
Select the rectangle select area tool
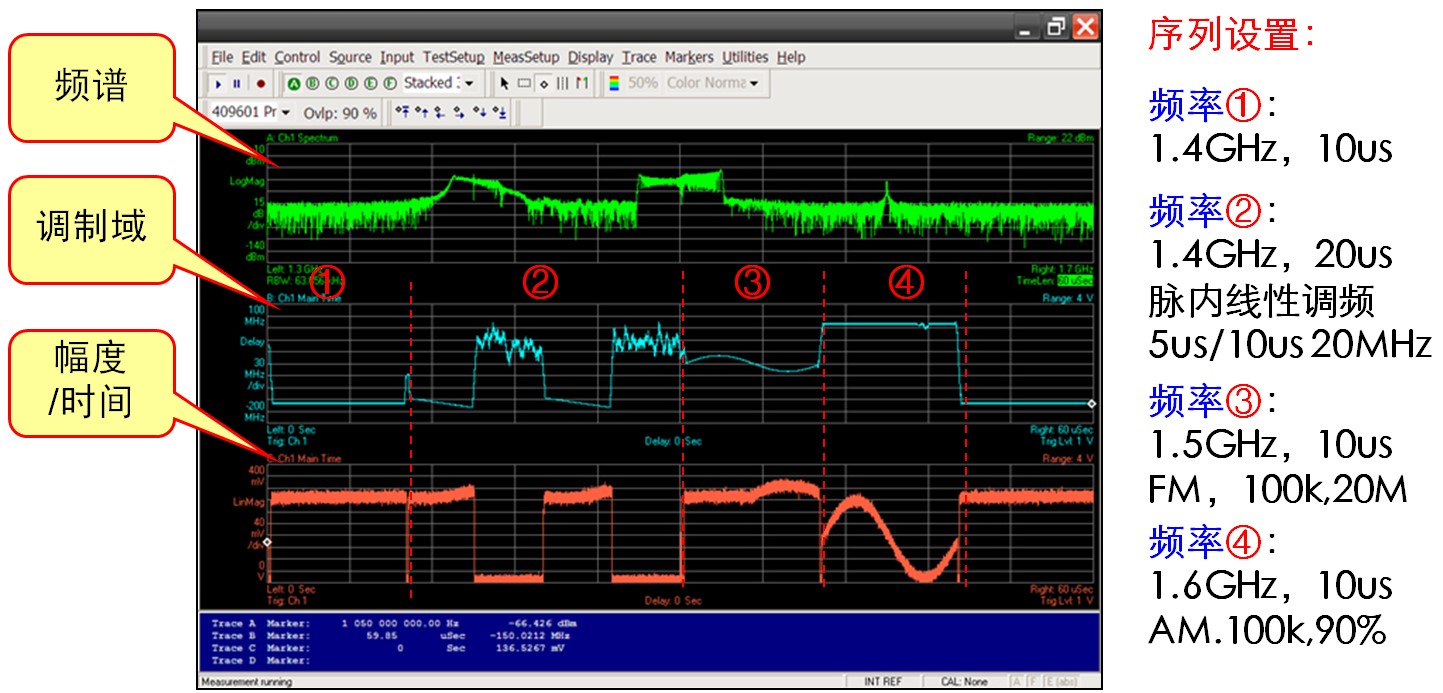(x=524, y=84)
